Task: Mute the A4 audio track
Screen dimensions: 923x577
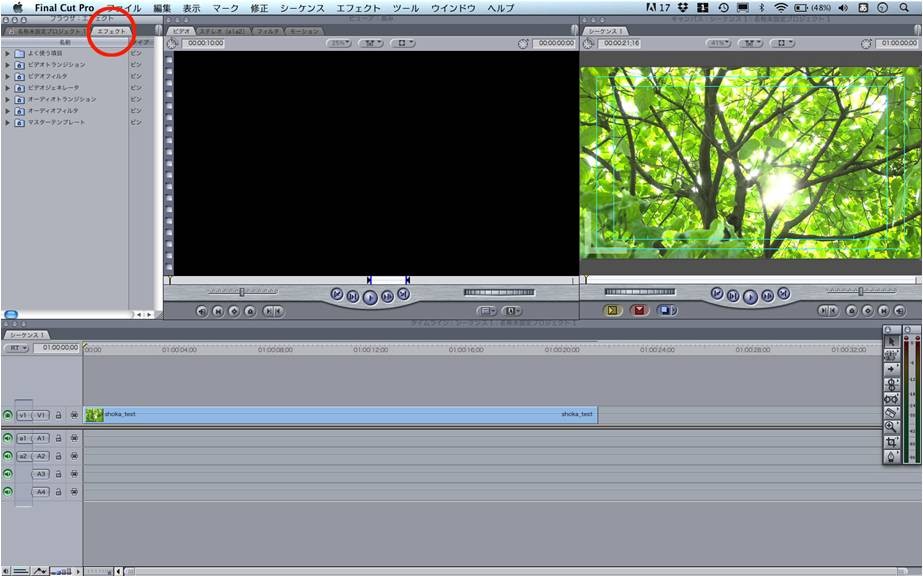Action: [x=8, y=491]
